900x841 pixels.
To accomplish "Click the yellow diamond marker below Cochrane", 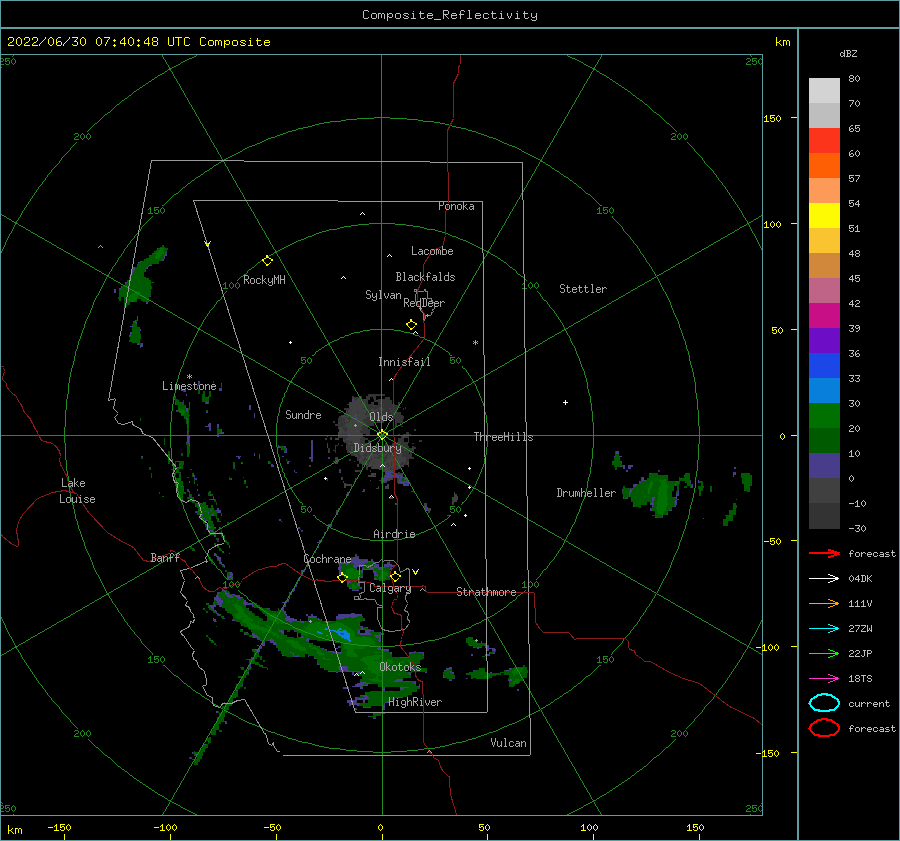I will click(343, 578).
